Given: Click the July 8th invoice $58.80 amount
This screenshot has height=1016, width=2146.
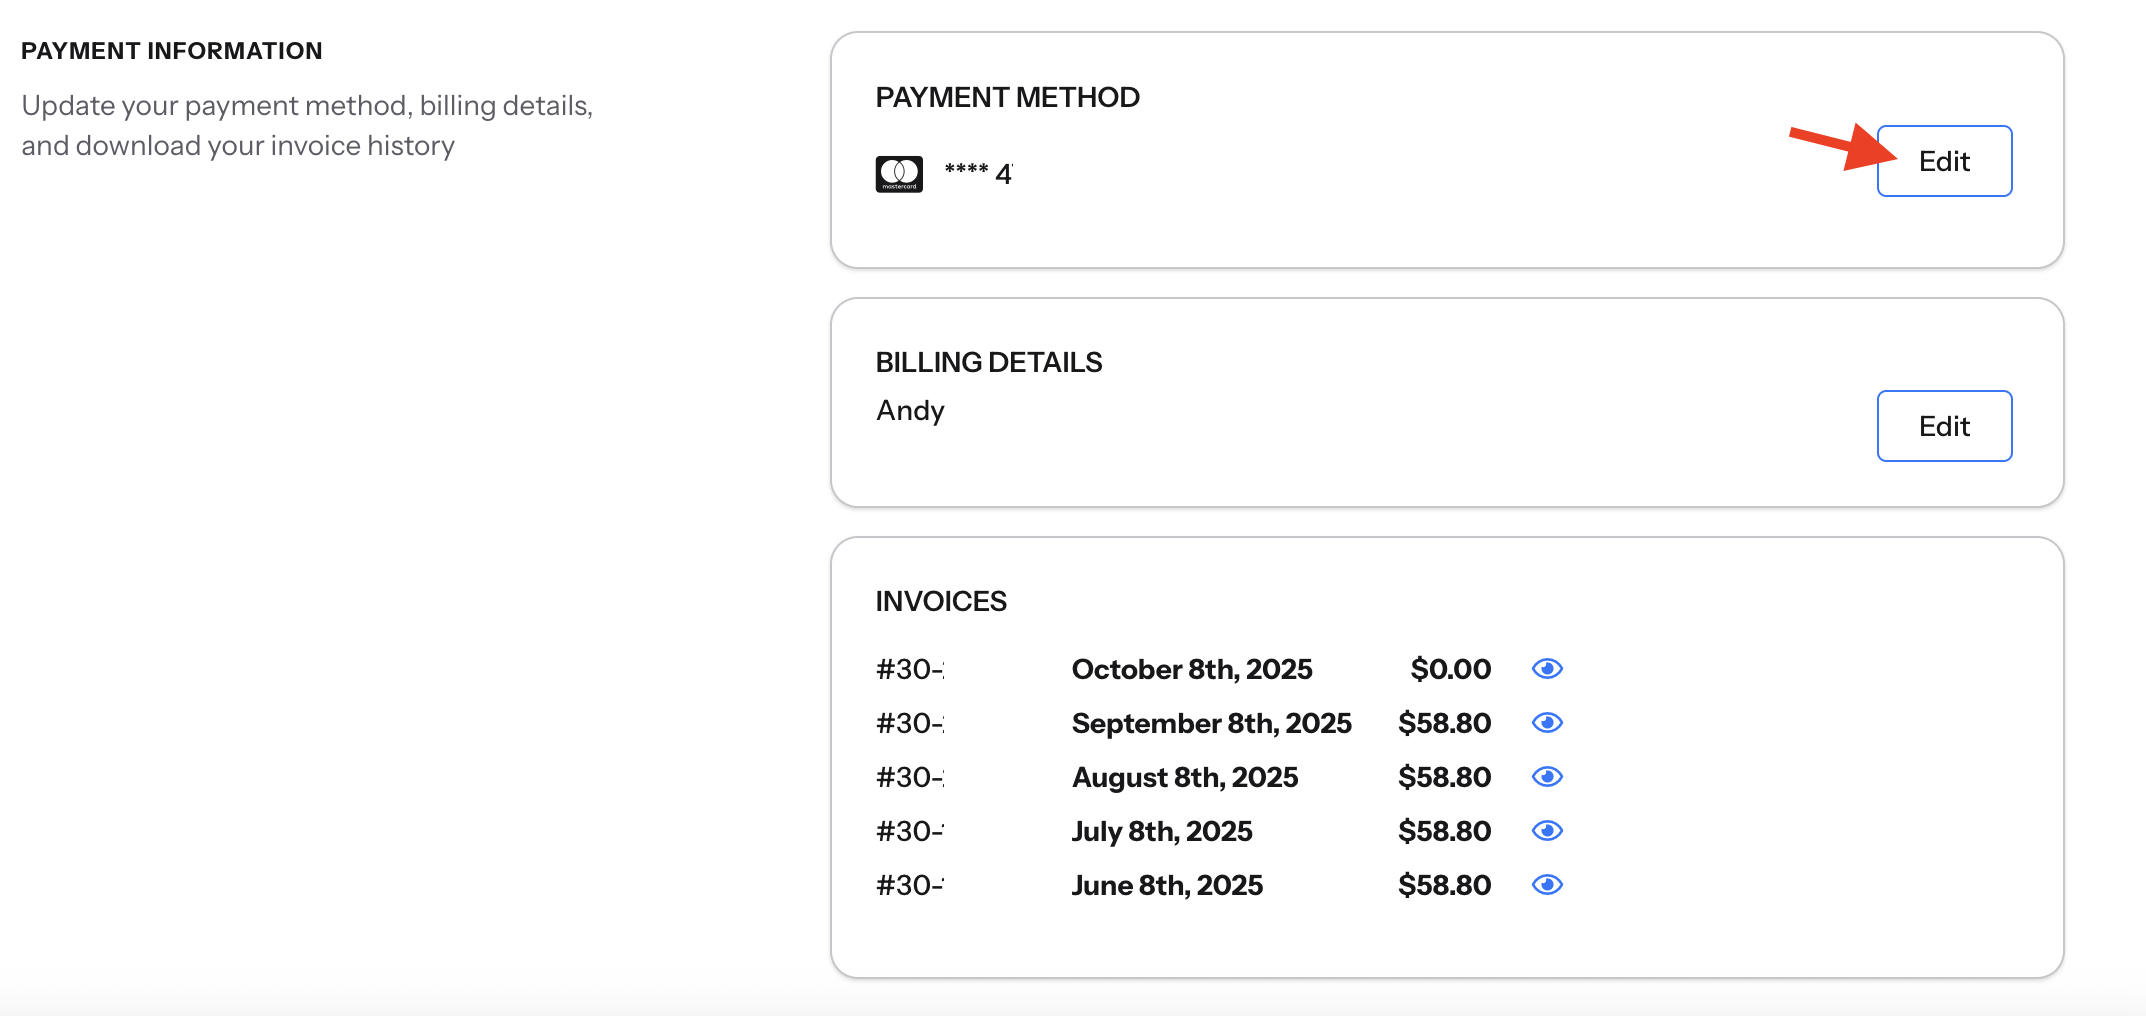Looking at the screenshot, I should pyautogui.click(x=1444, y=831).
